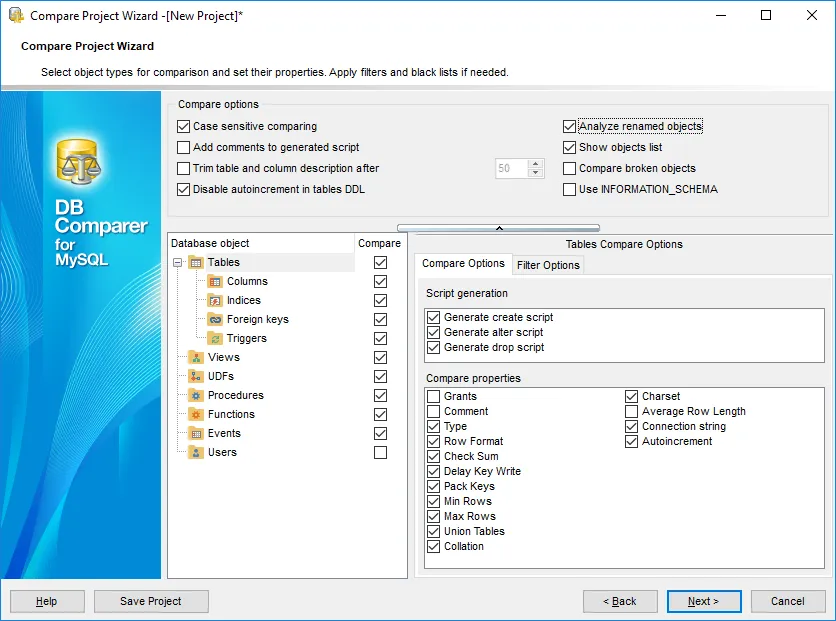Select the Columns icon in object tree

coord(215,281)
